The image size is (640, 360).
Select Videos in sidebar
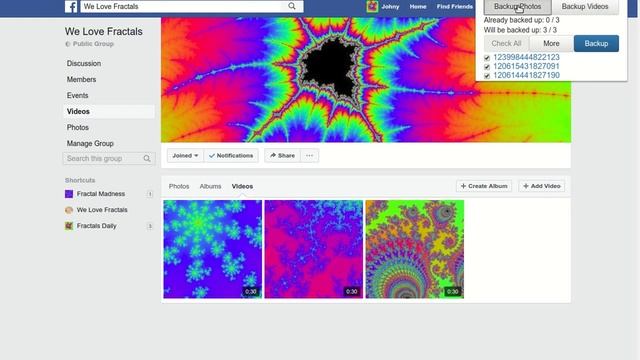tap(109, 111)
